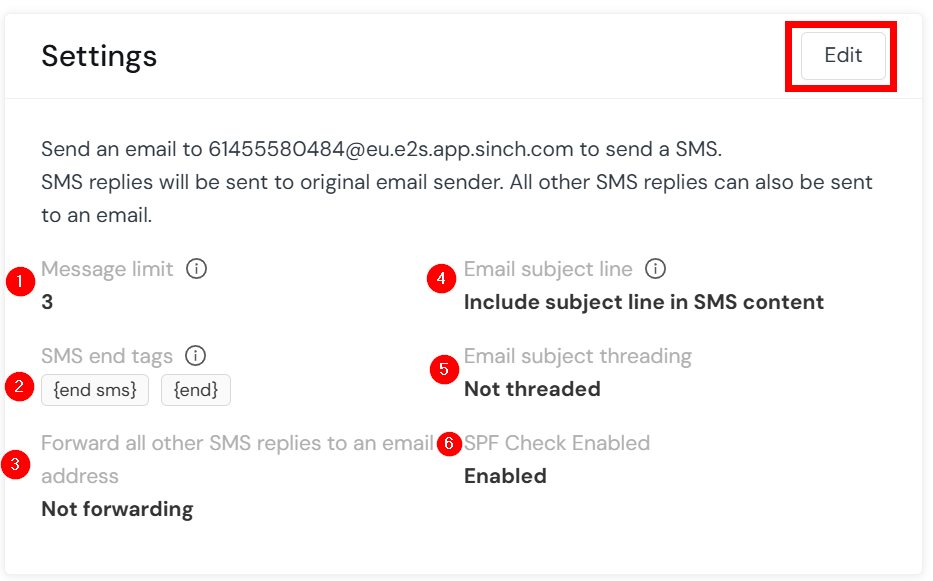Click the Settings heading

[99, 56]
